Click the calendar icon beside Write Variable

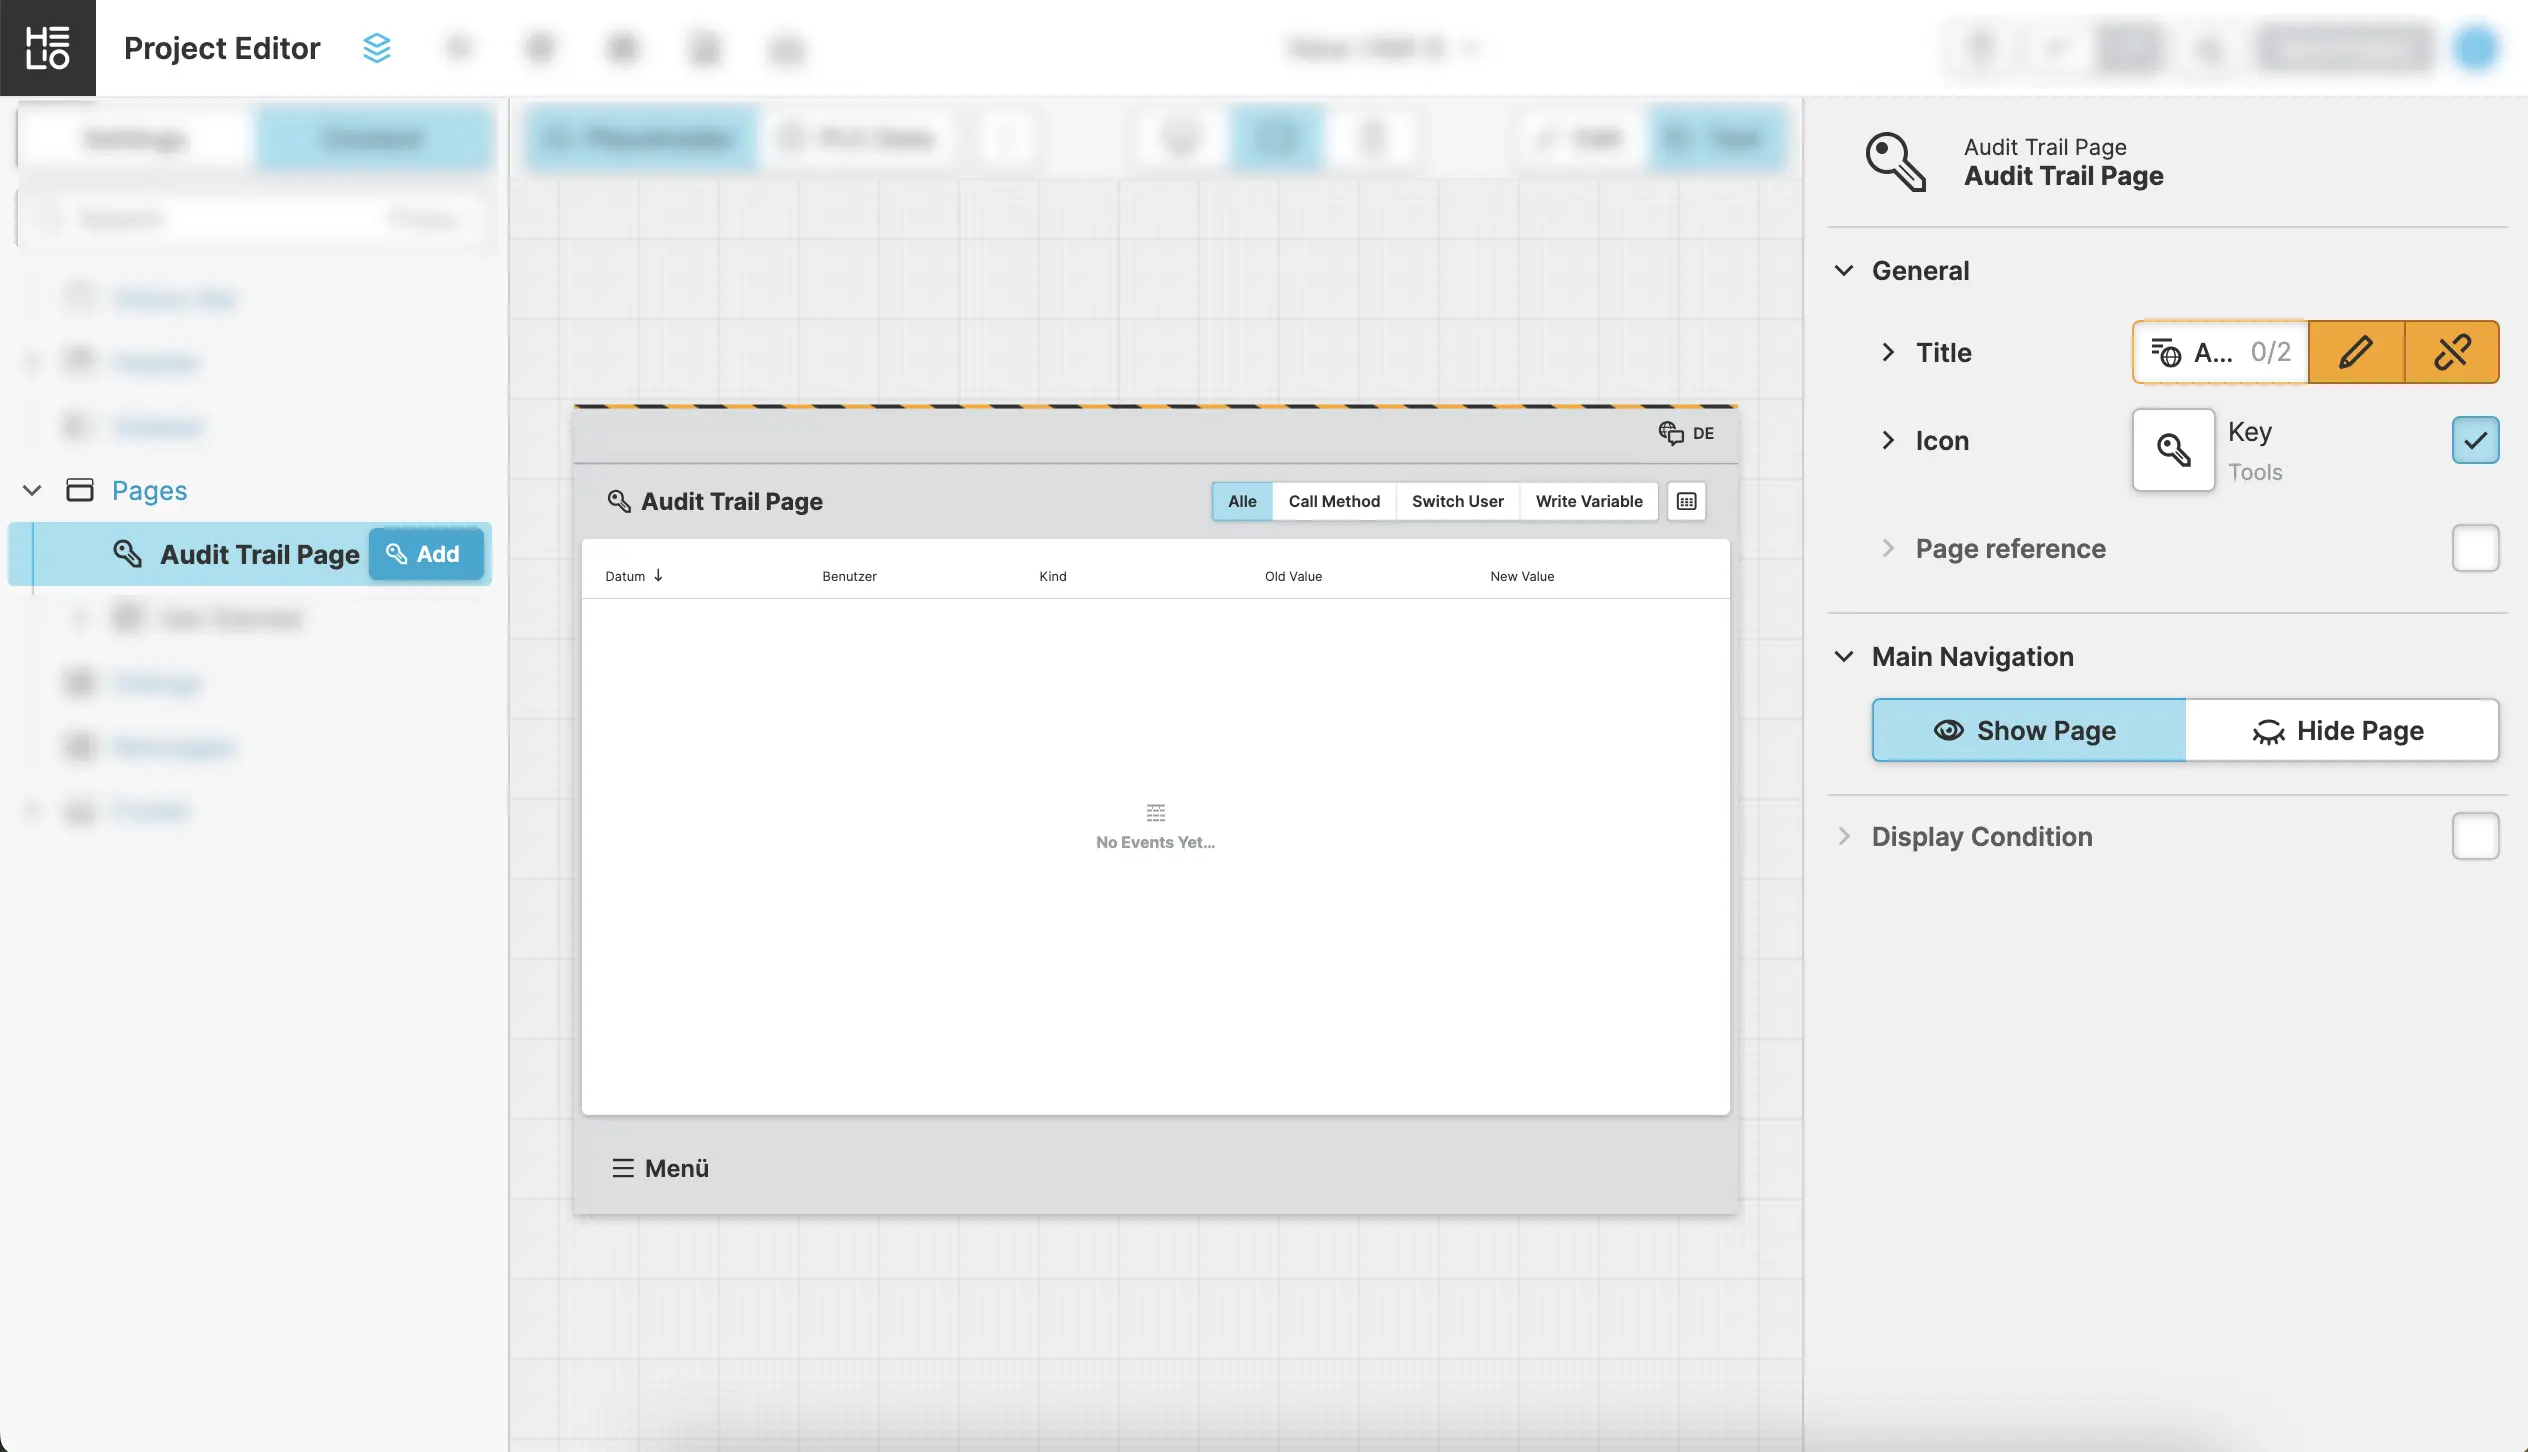click(1686, 501)
